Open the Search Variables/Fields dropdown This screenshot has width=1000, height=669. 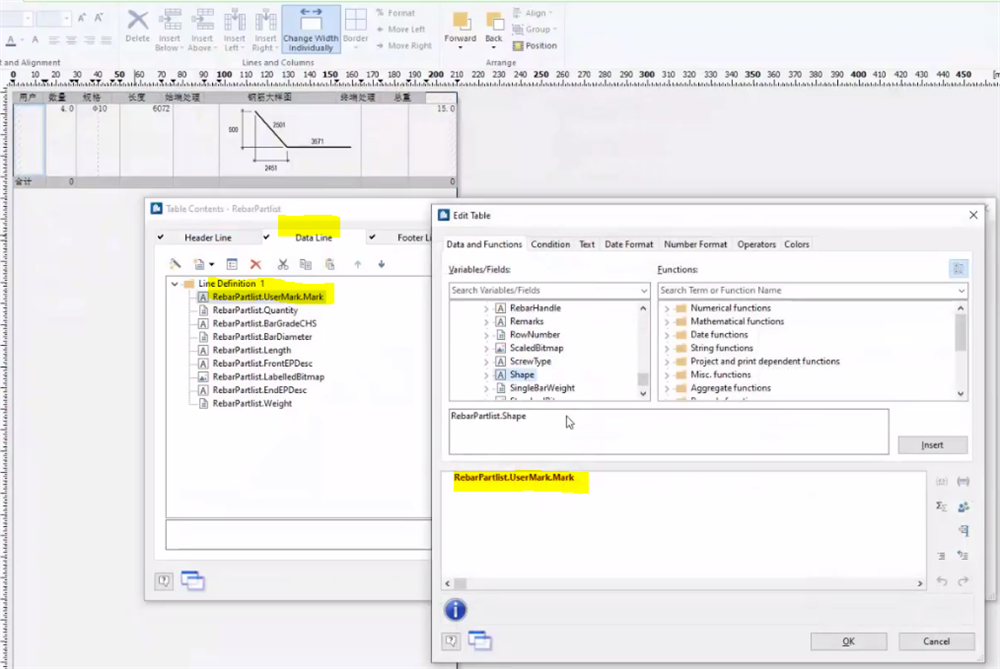(643, 290)
